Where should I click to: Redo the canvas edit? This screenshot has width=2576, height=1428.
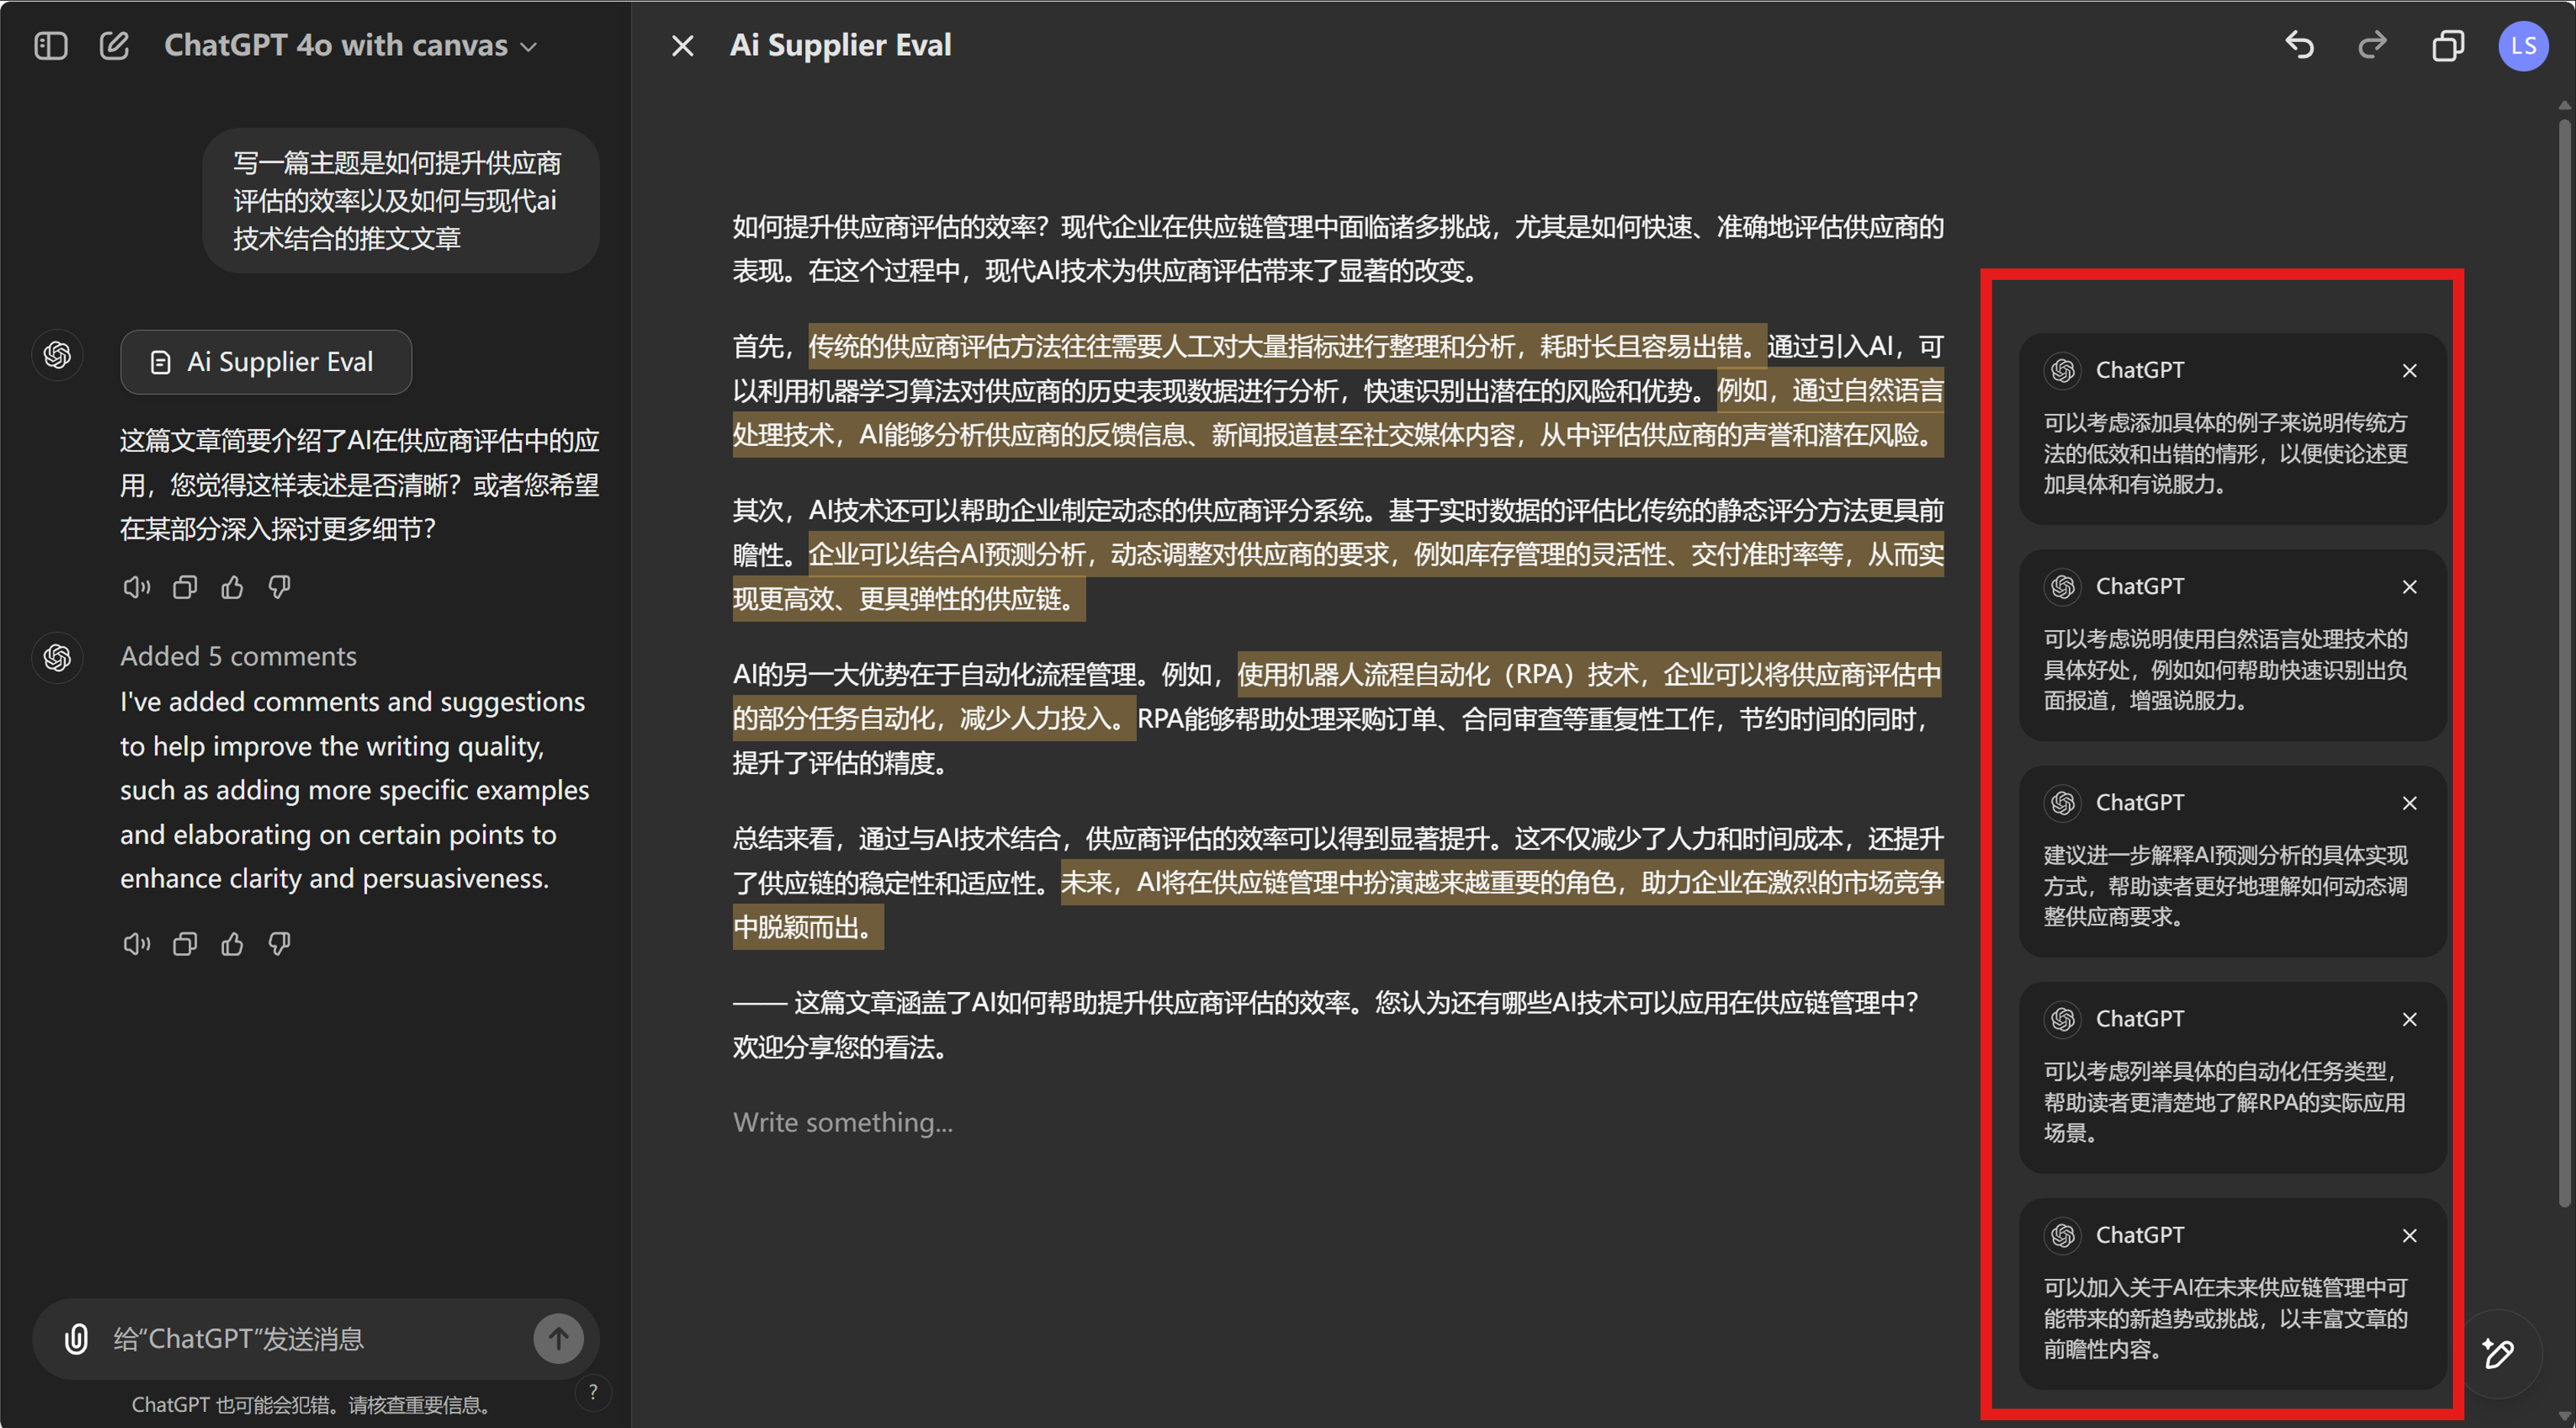tap(2372, 45)
